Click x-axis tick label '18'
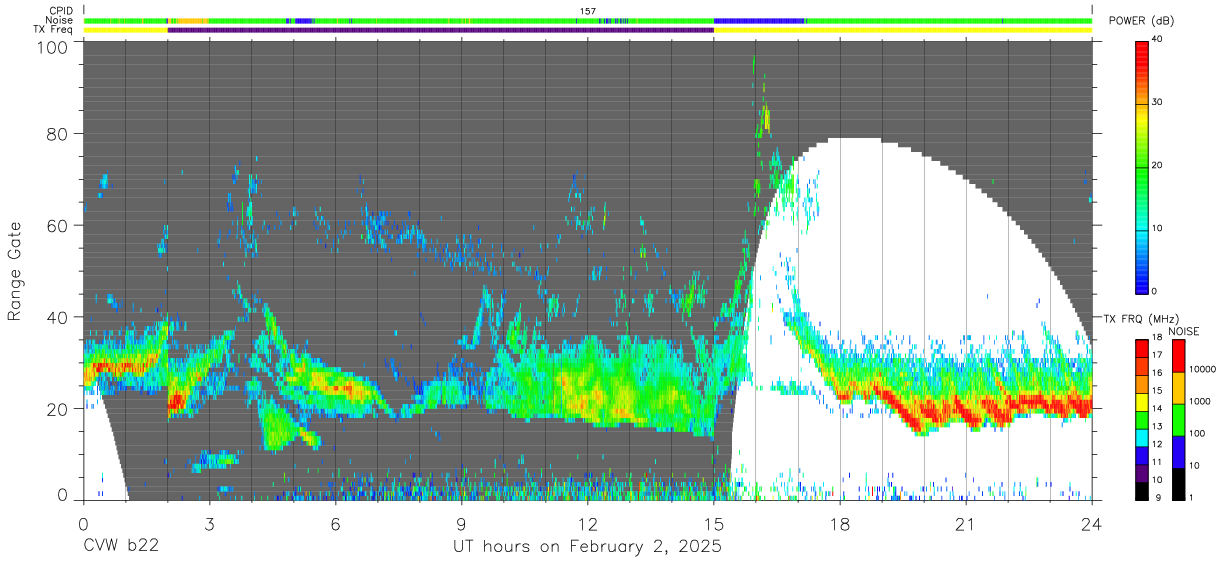The height and width of the screenshot is (567, 1228). 840,525
